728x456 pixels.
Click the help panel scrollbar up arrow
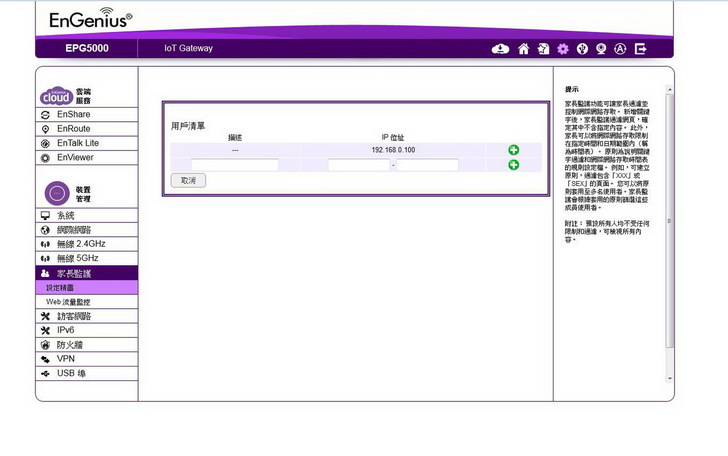pos(670,90)
